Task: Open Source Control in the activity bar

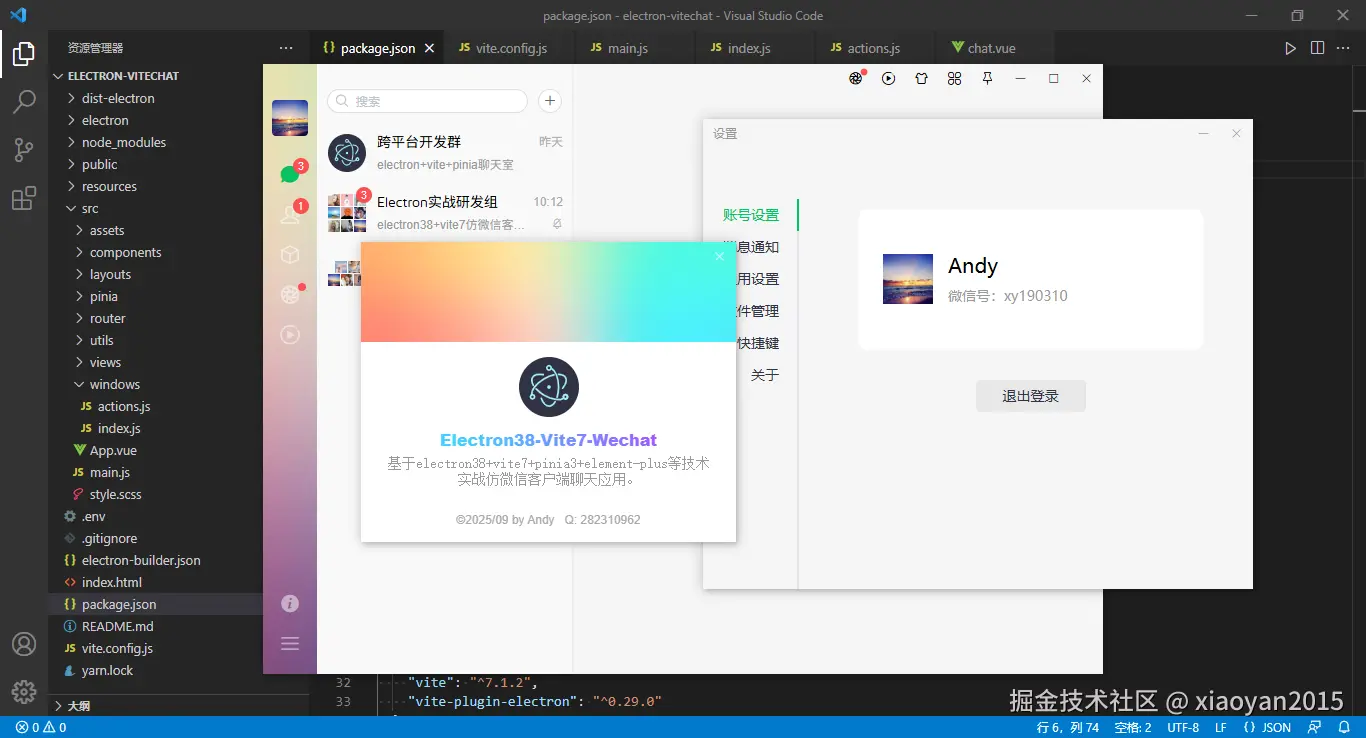Action: (24, 149)
